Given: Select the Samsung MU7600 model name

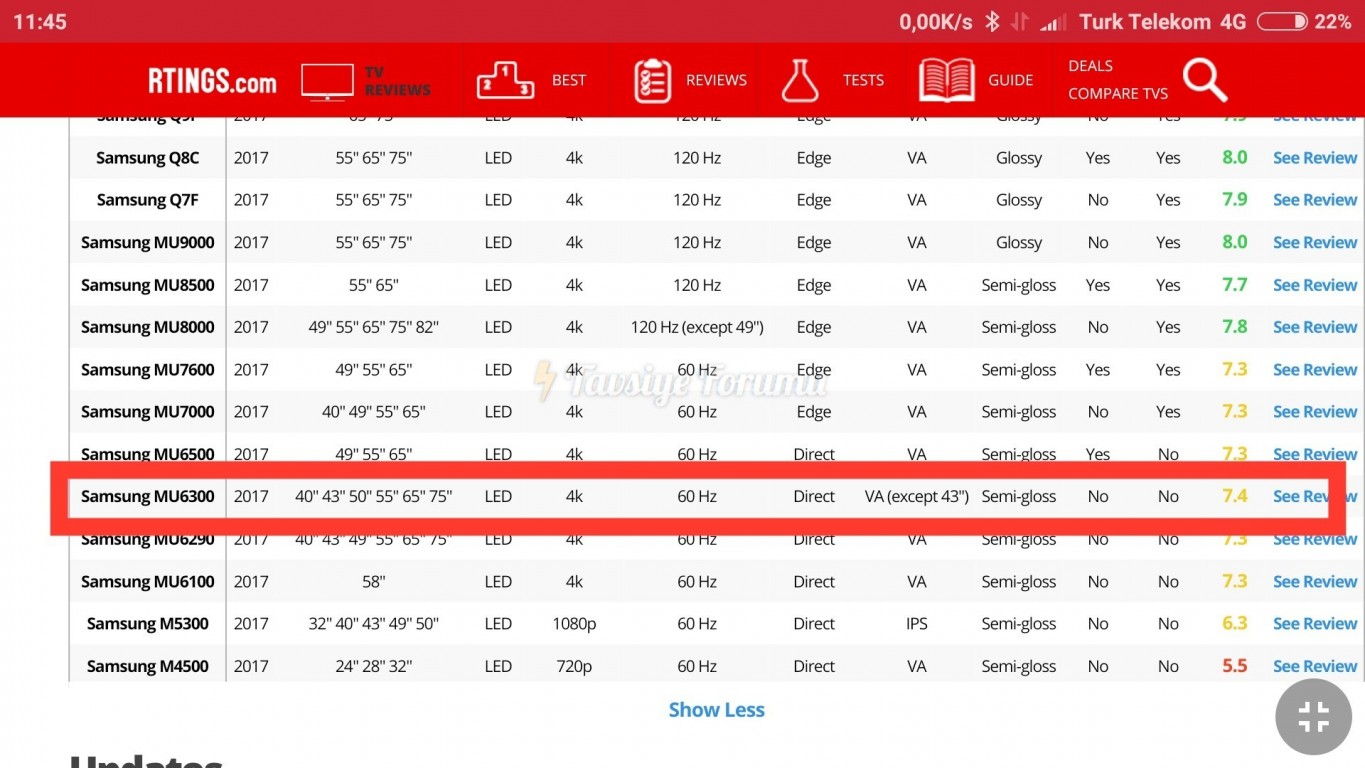Looking at the screenshot, I should pyautogui.click(x=148, y=370).
